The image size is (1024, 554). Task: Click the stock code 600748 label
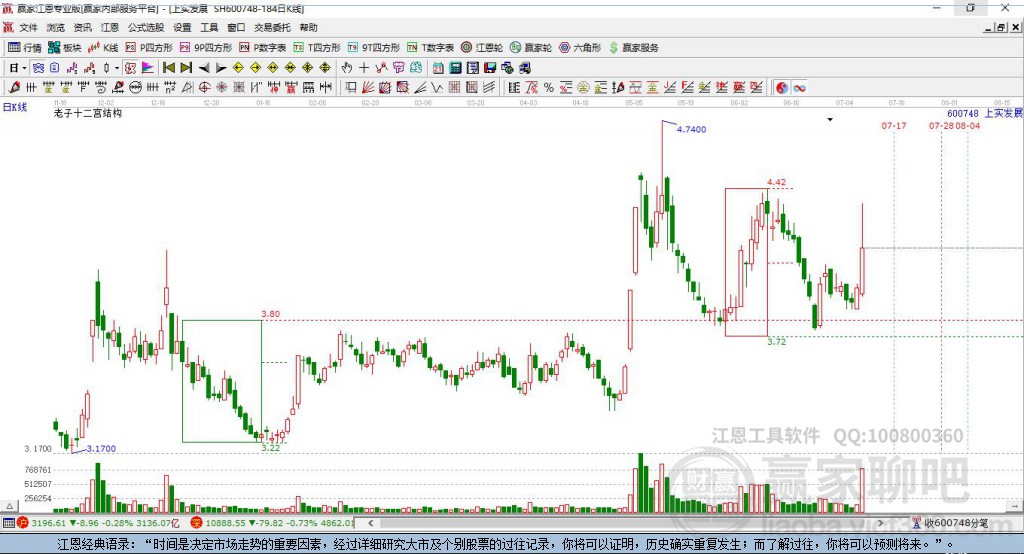[963, 114]
